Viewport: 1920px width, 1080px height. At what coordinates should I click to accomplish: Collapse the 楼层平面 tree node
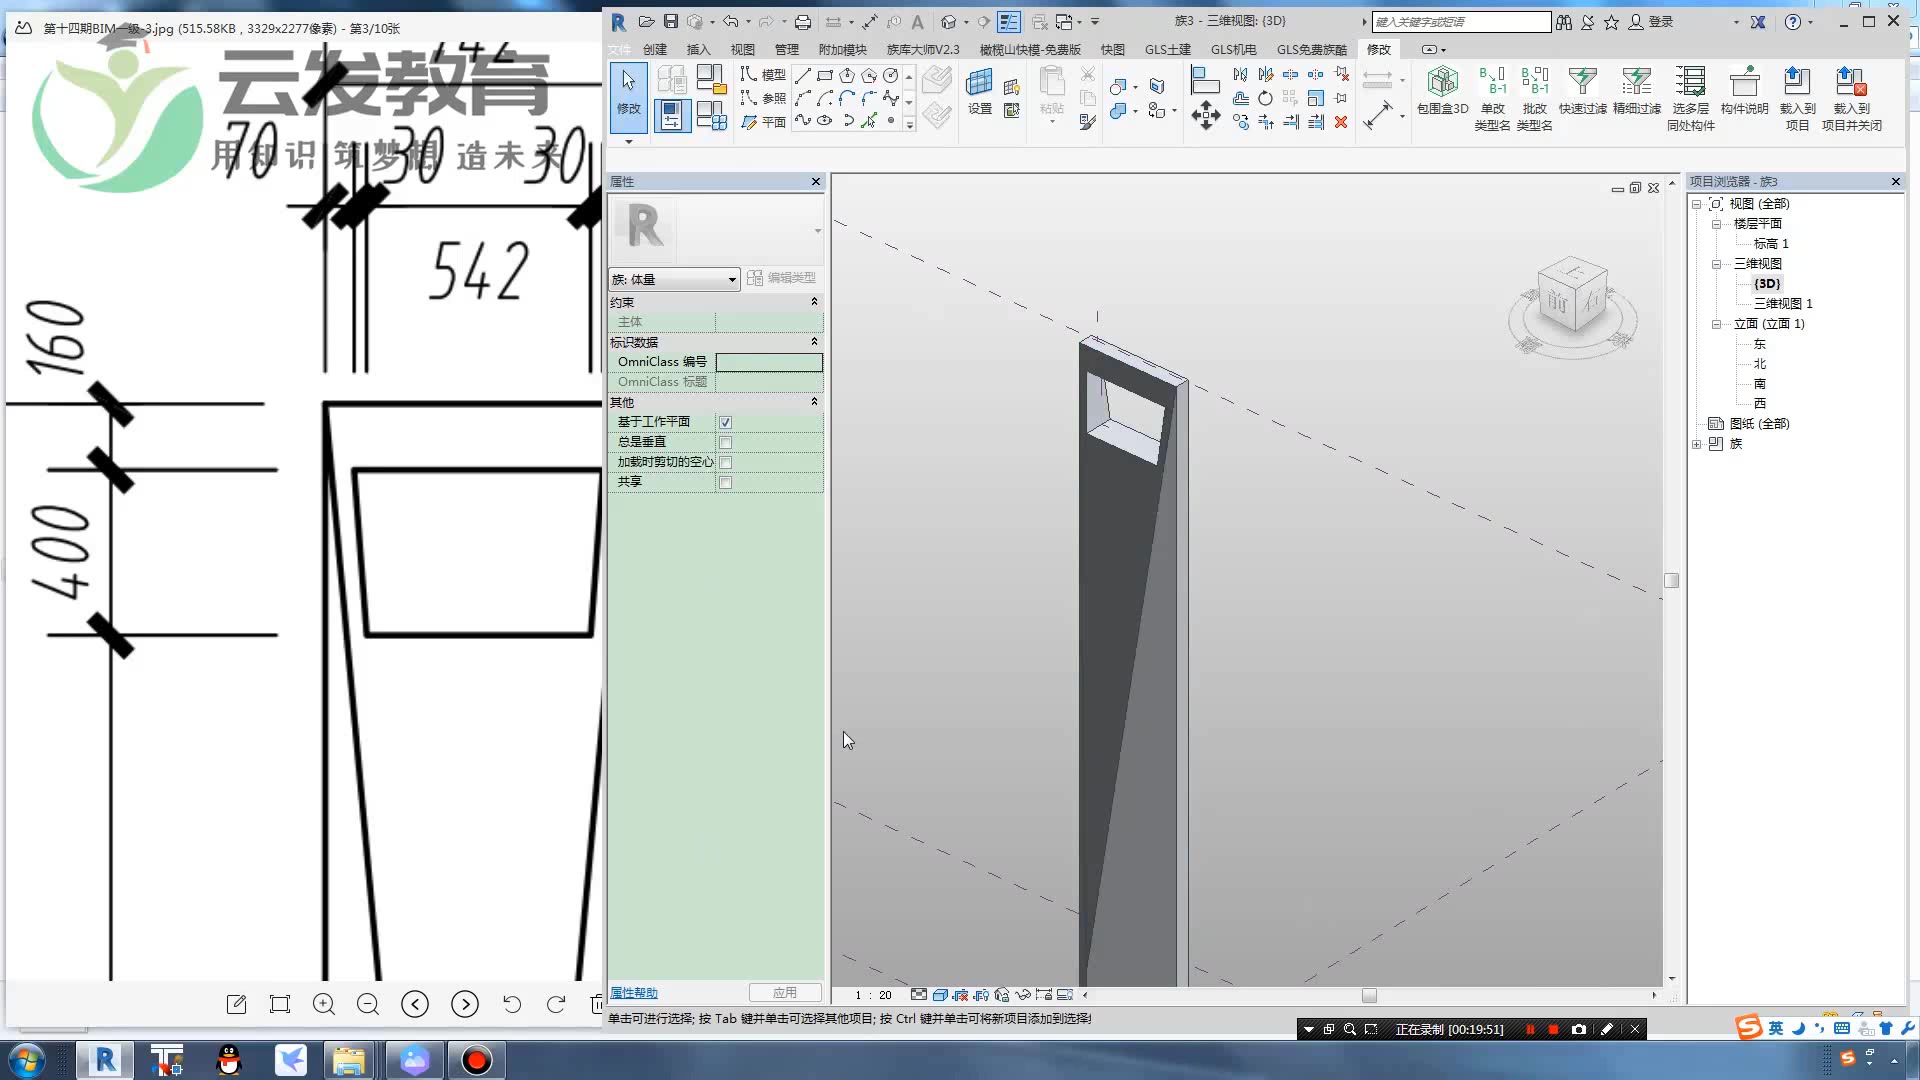pos(1716,224)
